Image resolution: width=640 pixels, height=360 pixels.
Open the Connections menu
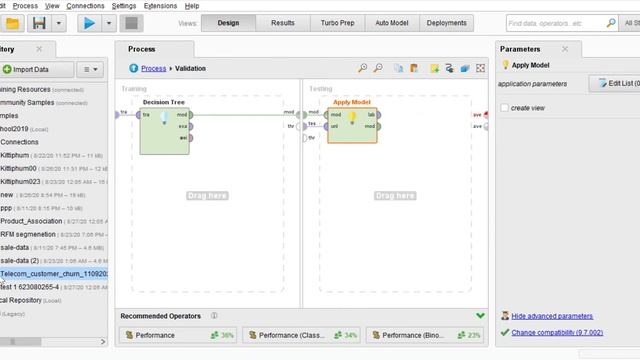(x=85, y=6)
